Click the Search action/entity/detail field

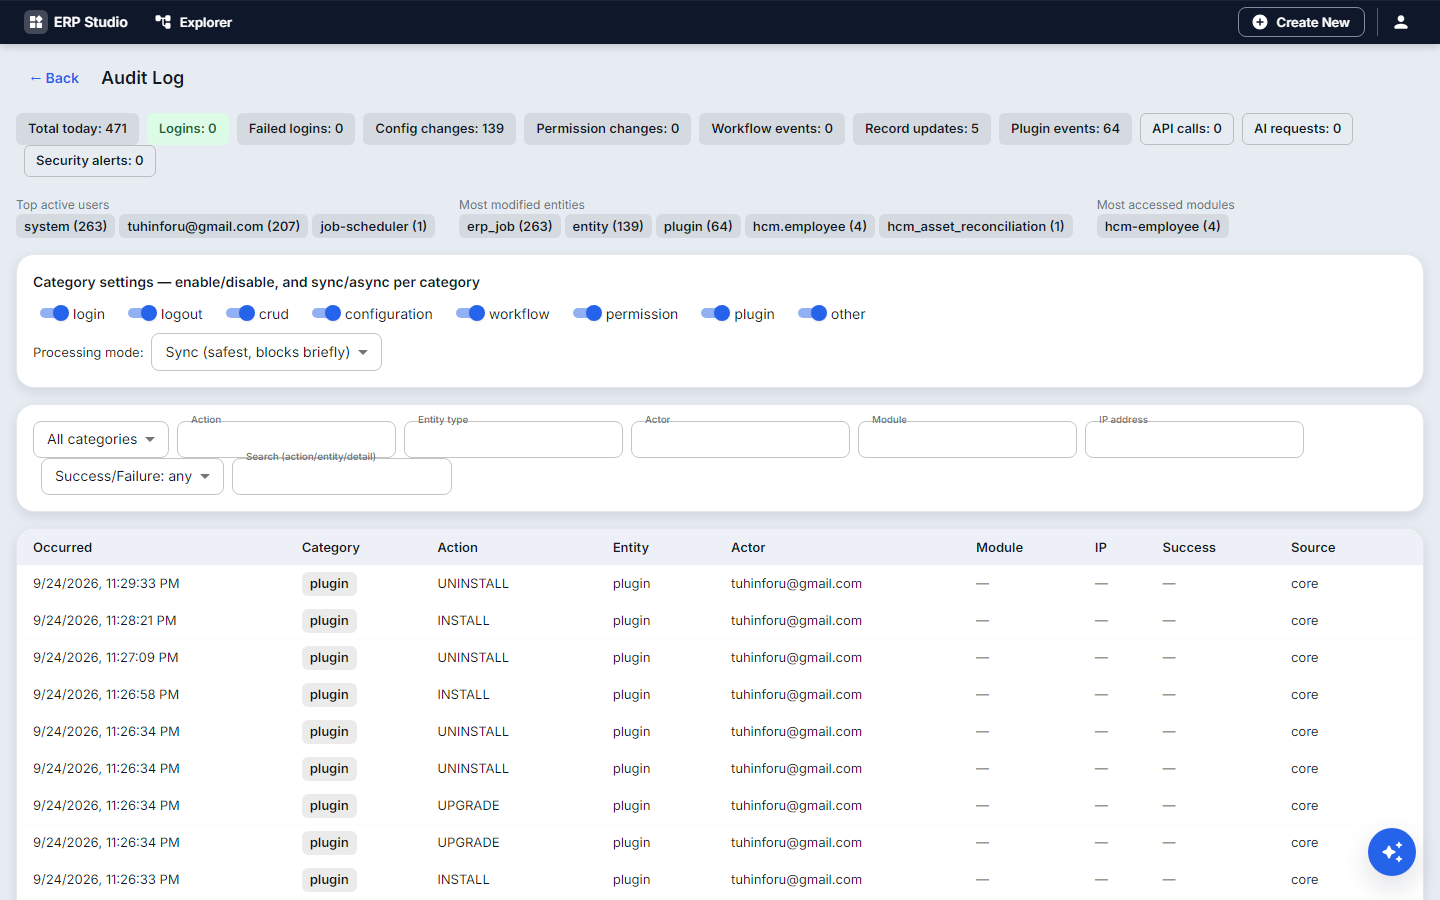342,476
